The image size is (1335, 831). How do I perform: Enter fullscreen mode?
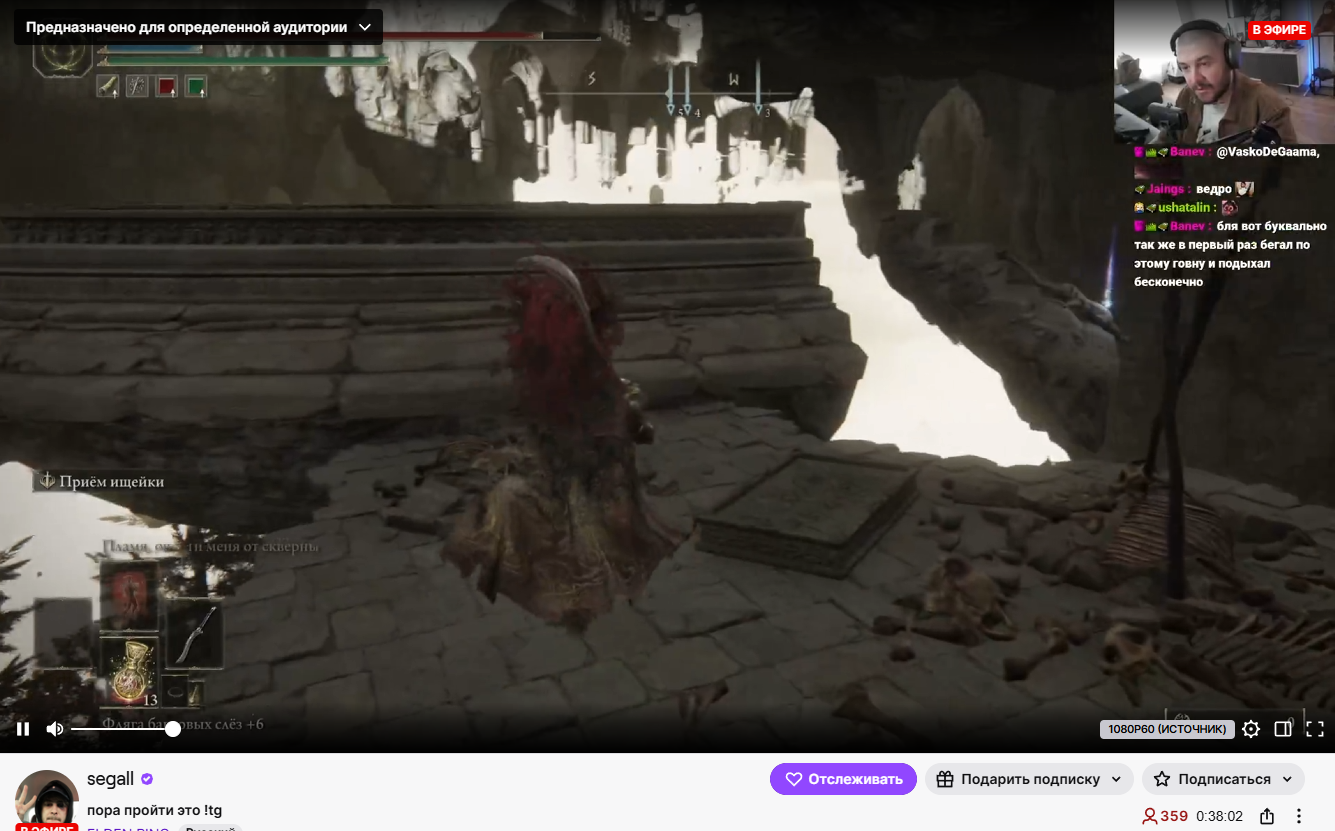pyautogui.click(x=1315, y=729)
